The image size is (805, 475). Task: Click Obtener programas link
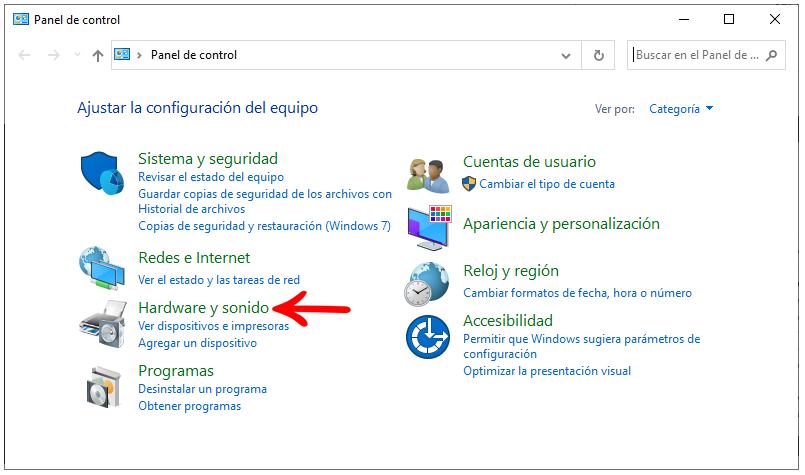[x=189, y=406]
